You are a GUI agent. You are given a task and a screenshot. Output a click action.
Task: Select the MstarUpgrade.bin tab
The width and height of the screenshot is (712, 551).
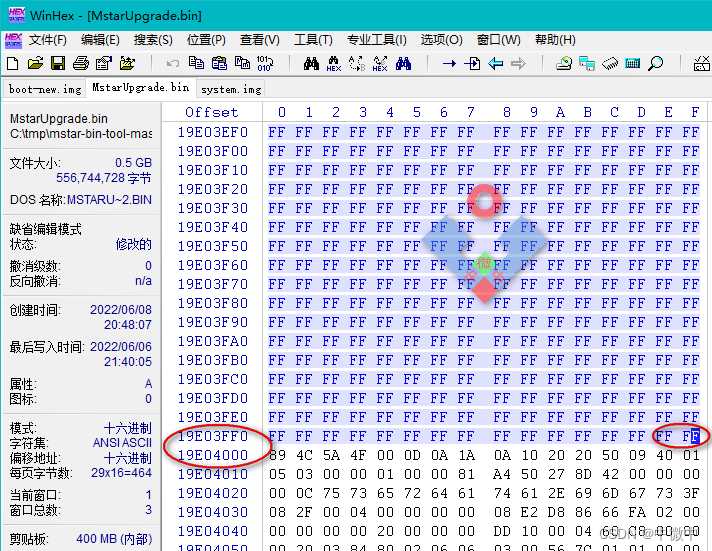coord(141,87)
